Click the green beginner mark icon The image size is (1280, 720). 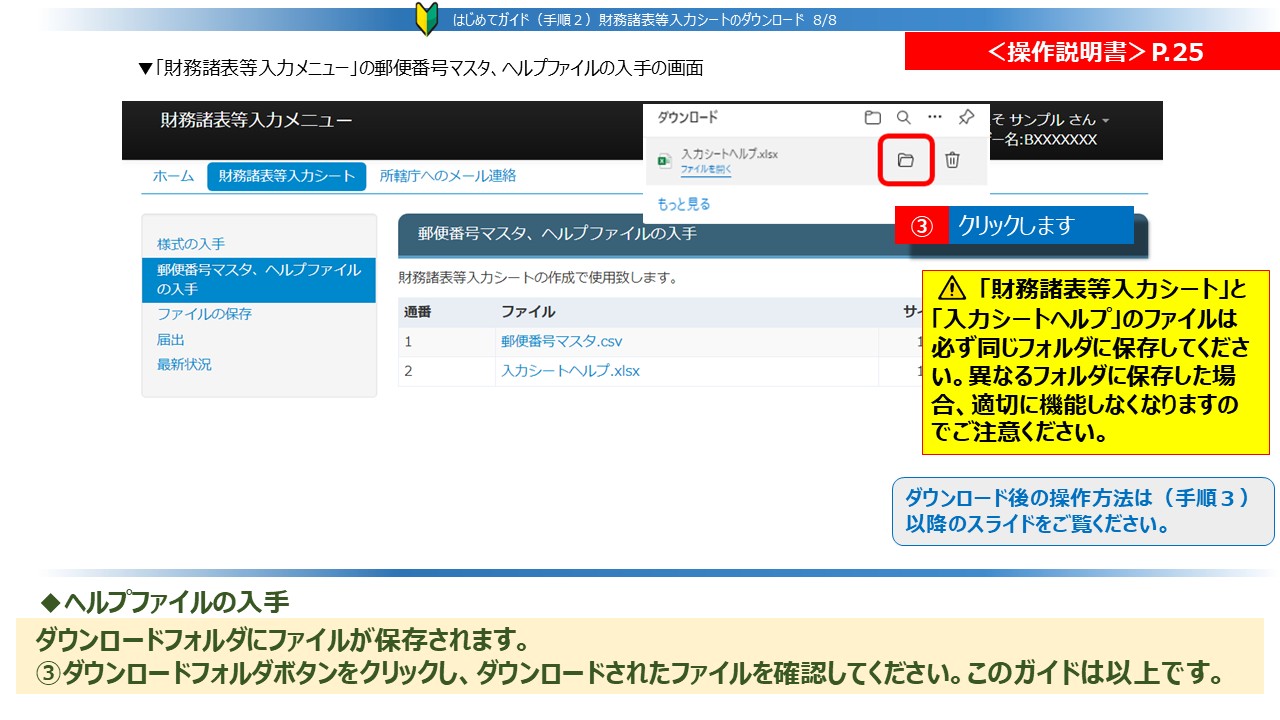[427, 19]
